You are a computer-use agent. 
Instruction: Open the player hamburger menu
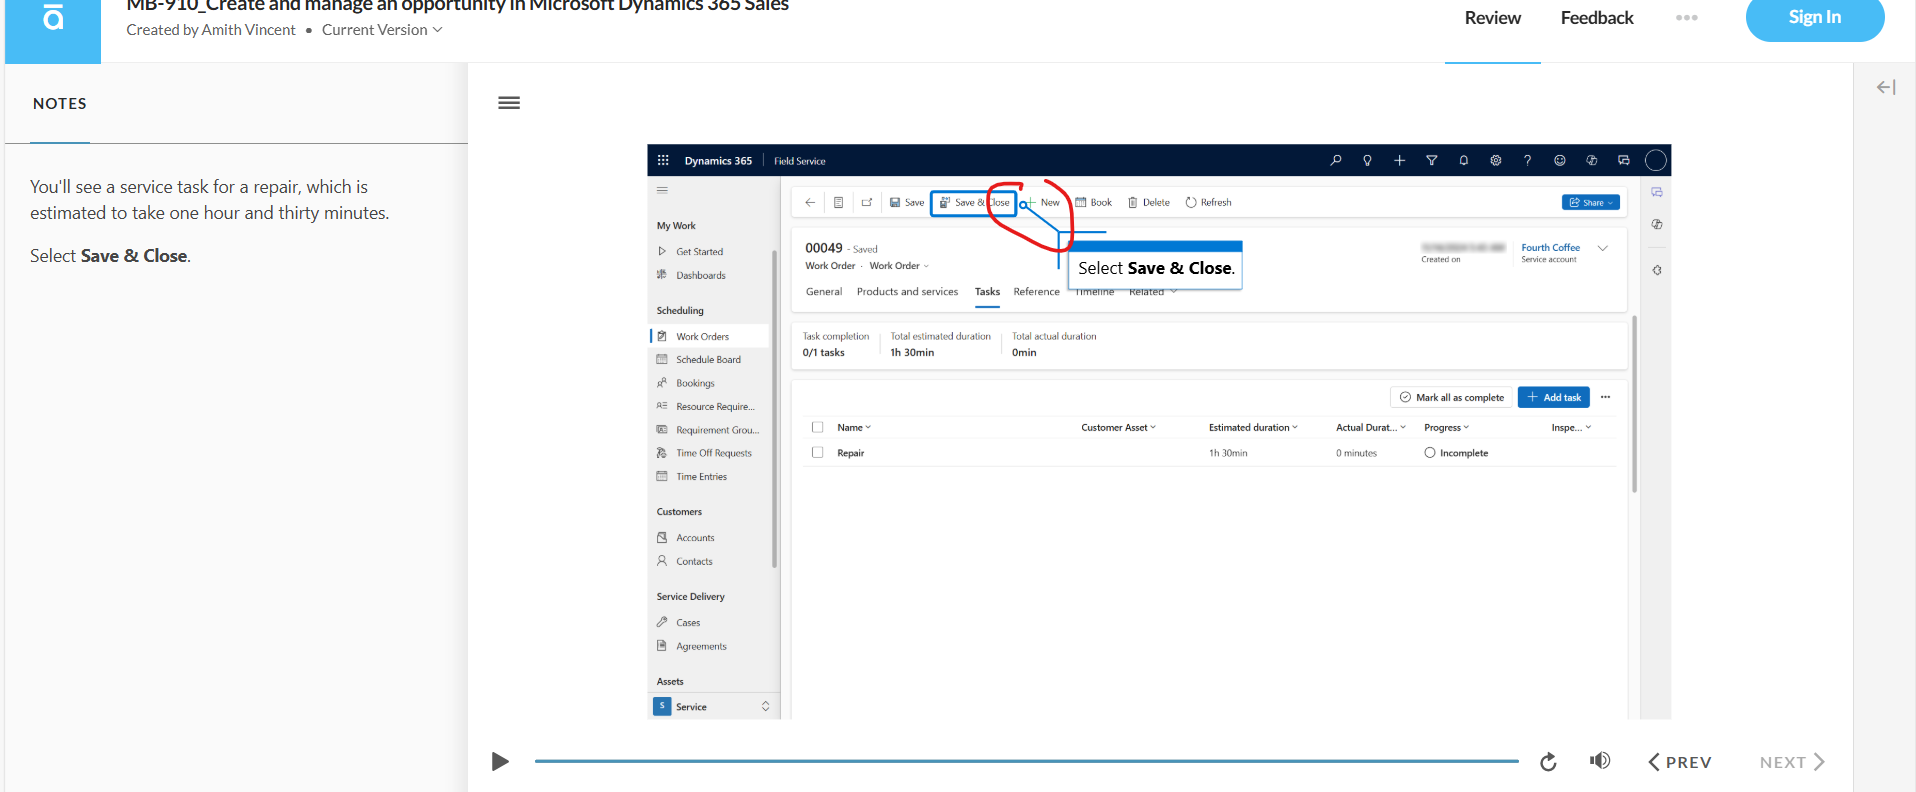point(509,103)
